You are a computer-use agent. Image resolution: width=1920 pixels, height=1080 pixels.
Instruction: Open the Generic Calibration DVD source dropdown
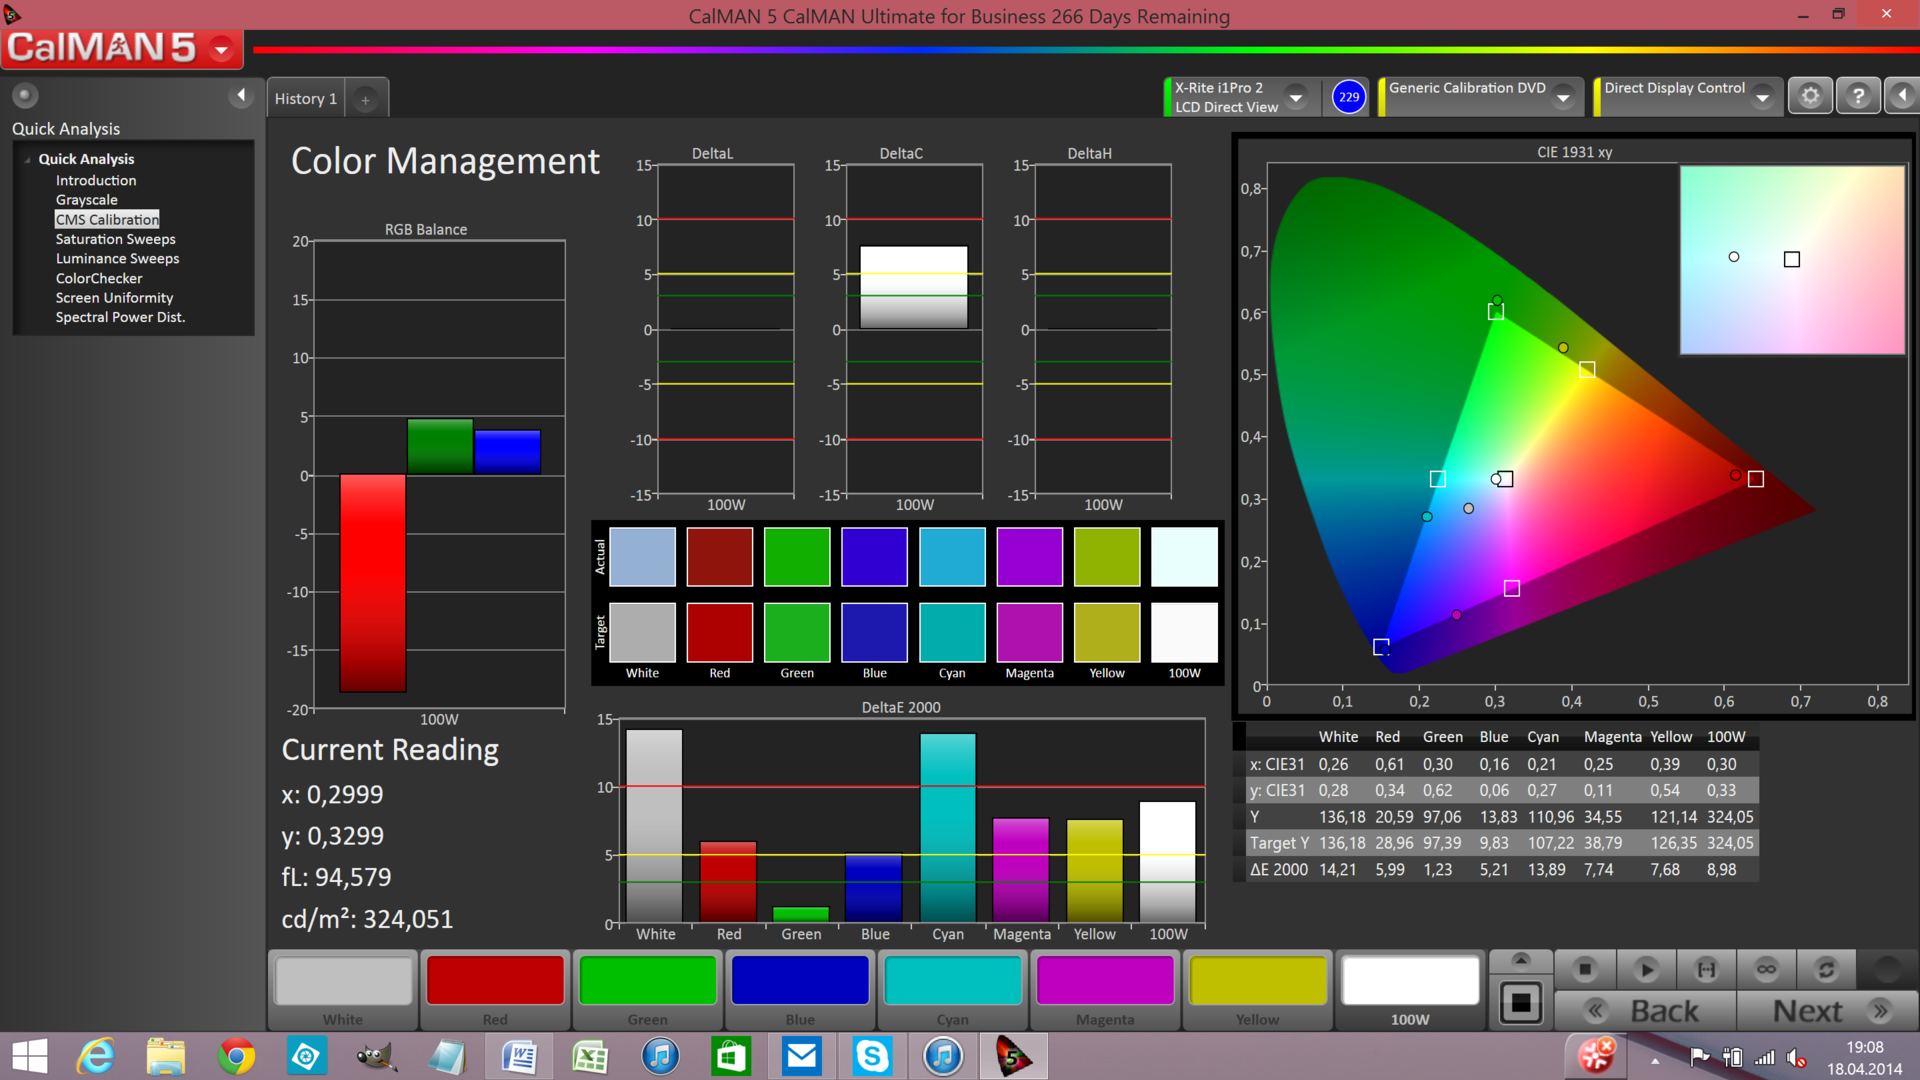click(x=1563, y=98)
